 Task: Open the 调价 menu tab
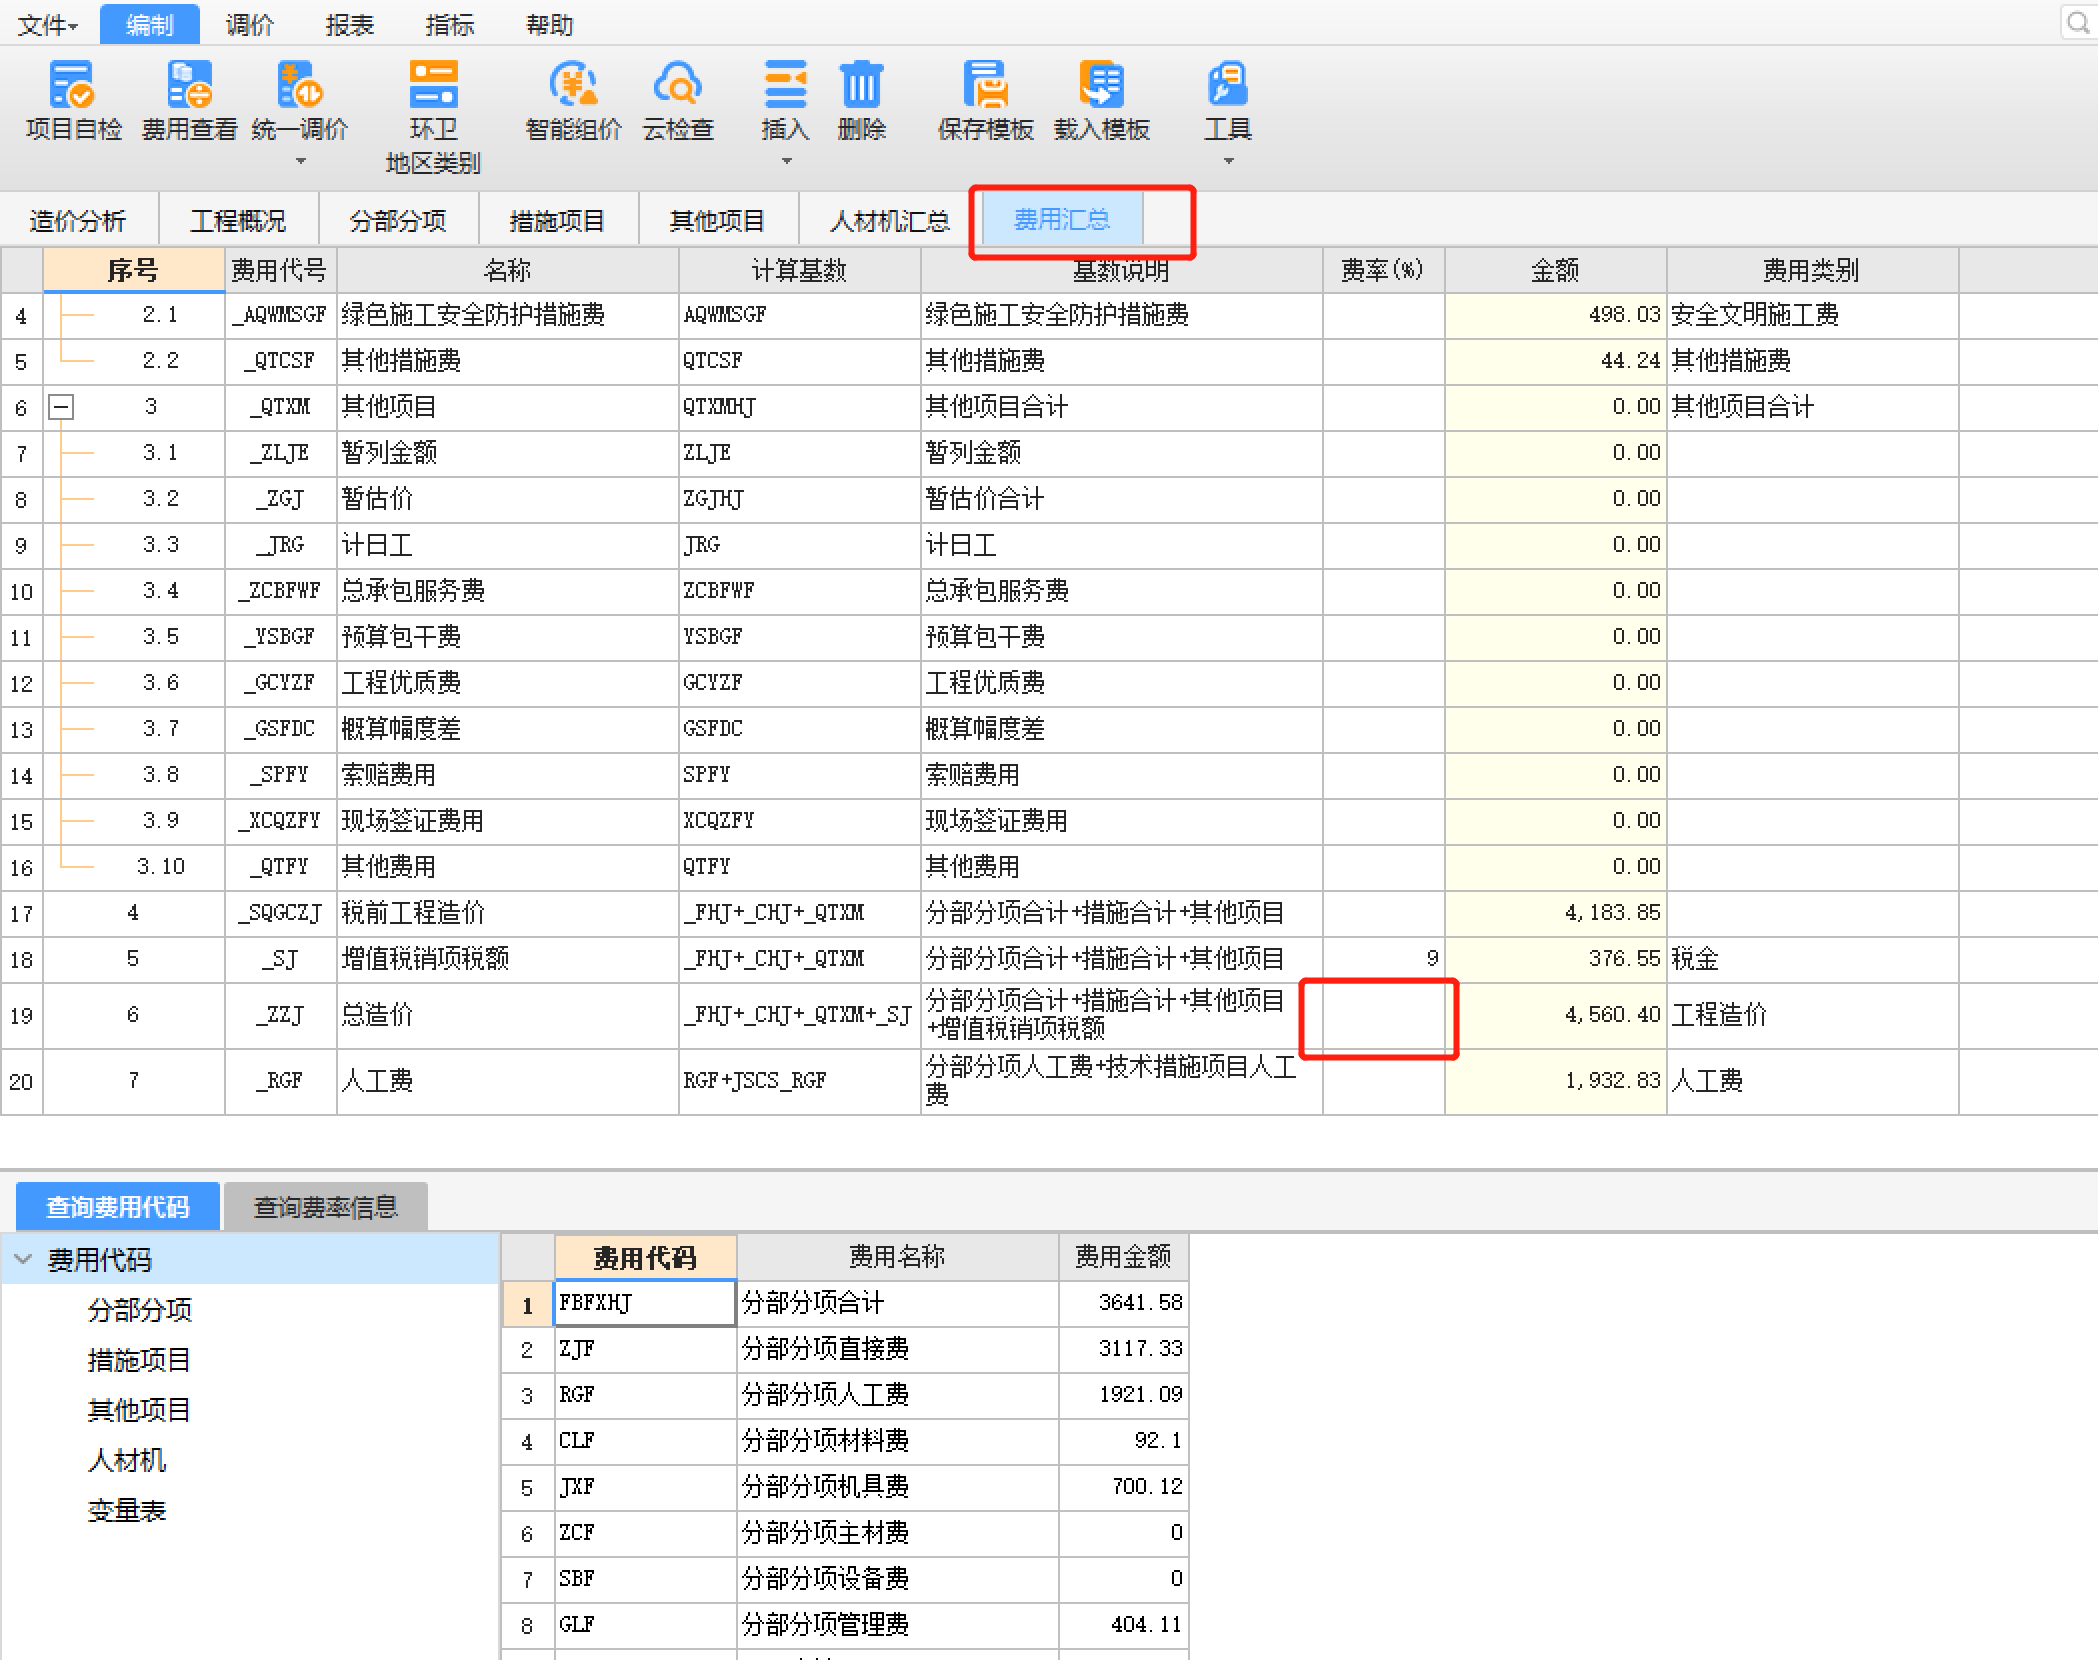pos(249,25)
